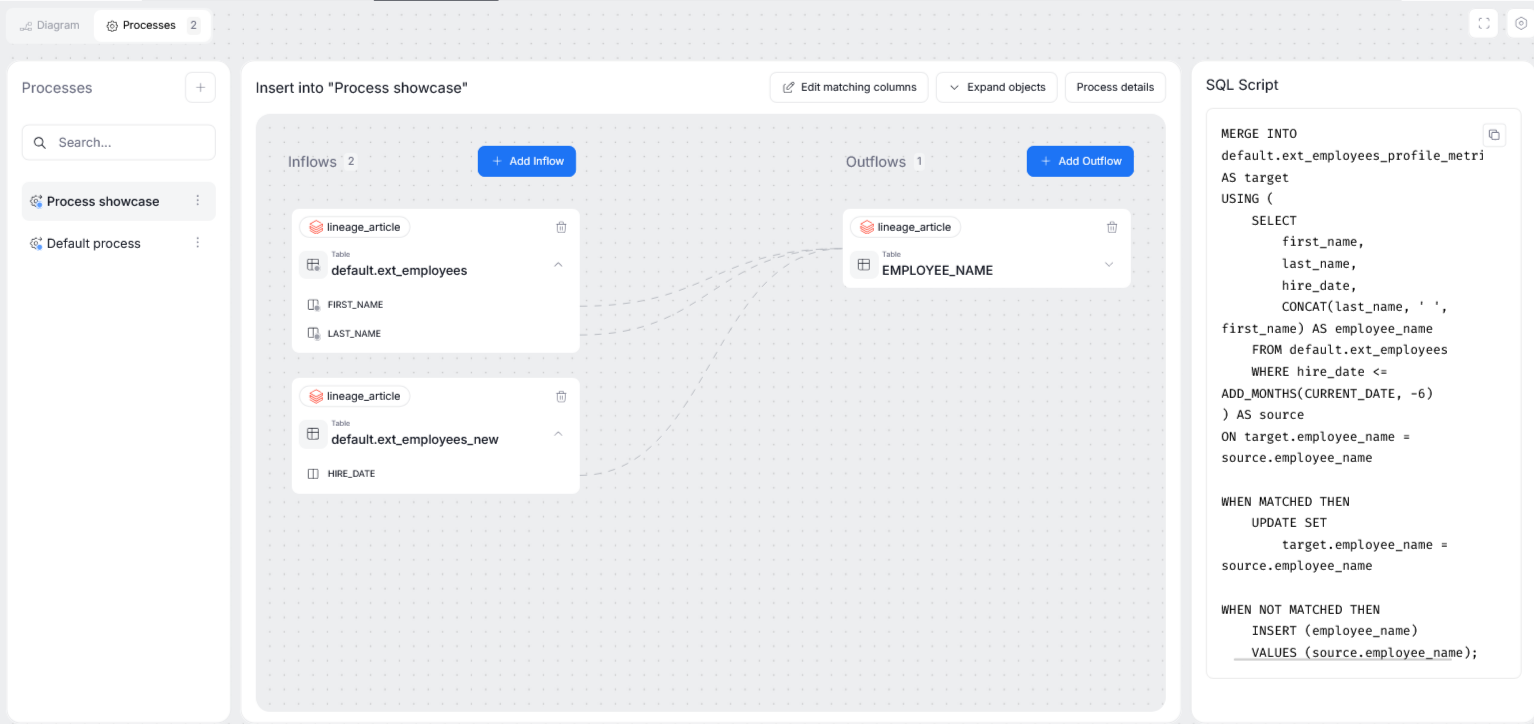Open more options for Process showcase
The width and height of the screenshot is (1534, 724).
[x=197, y=201]
